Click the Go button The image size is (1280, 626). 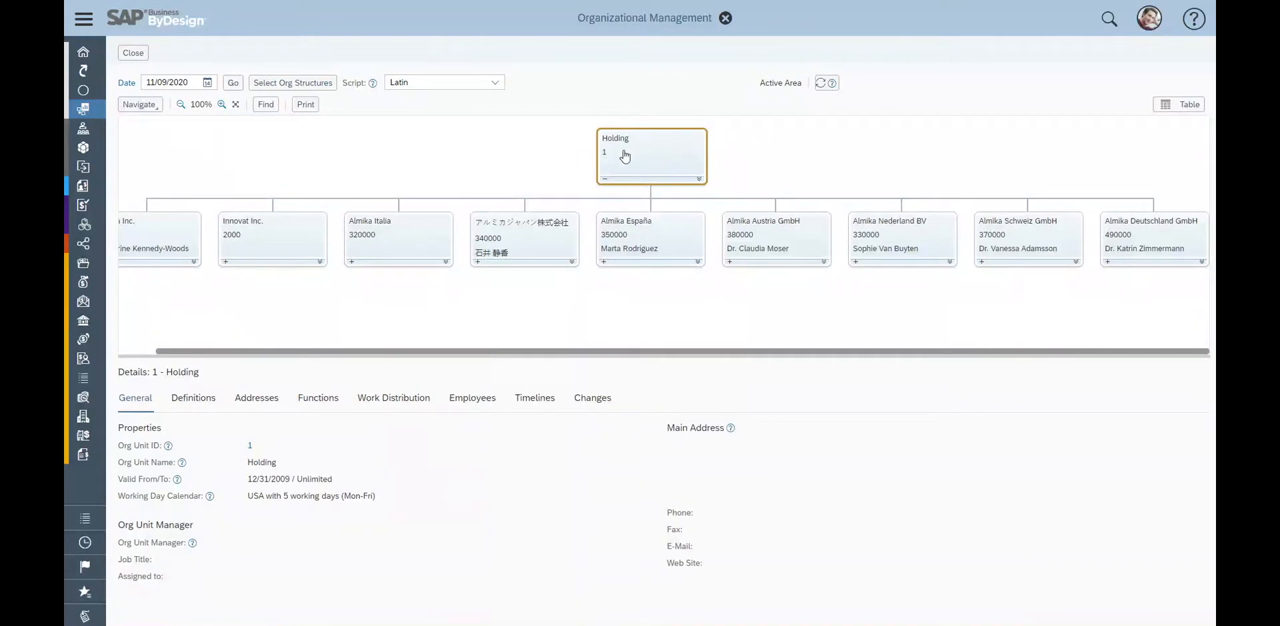pyautogui.click(x=233, y=83)
